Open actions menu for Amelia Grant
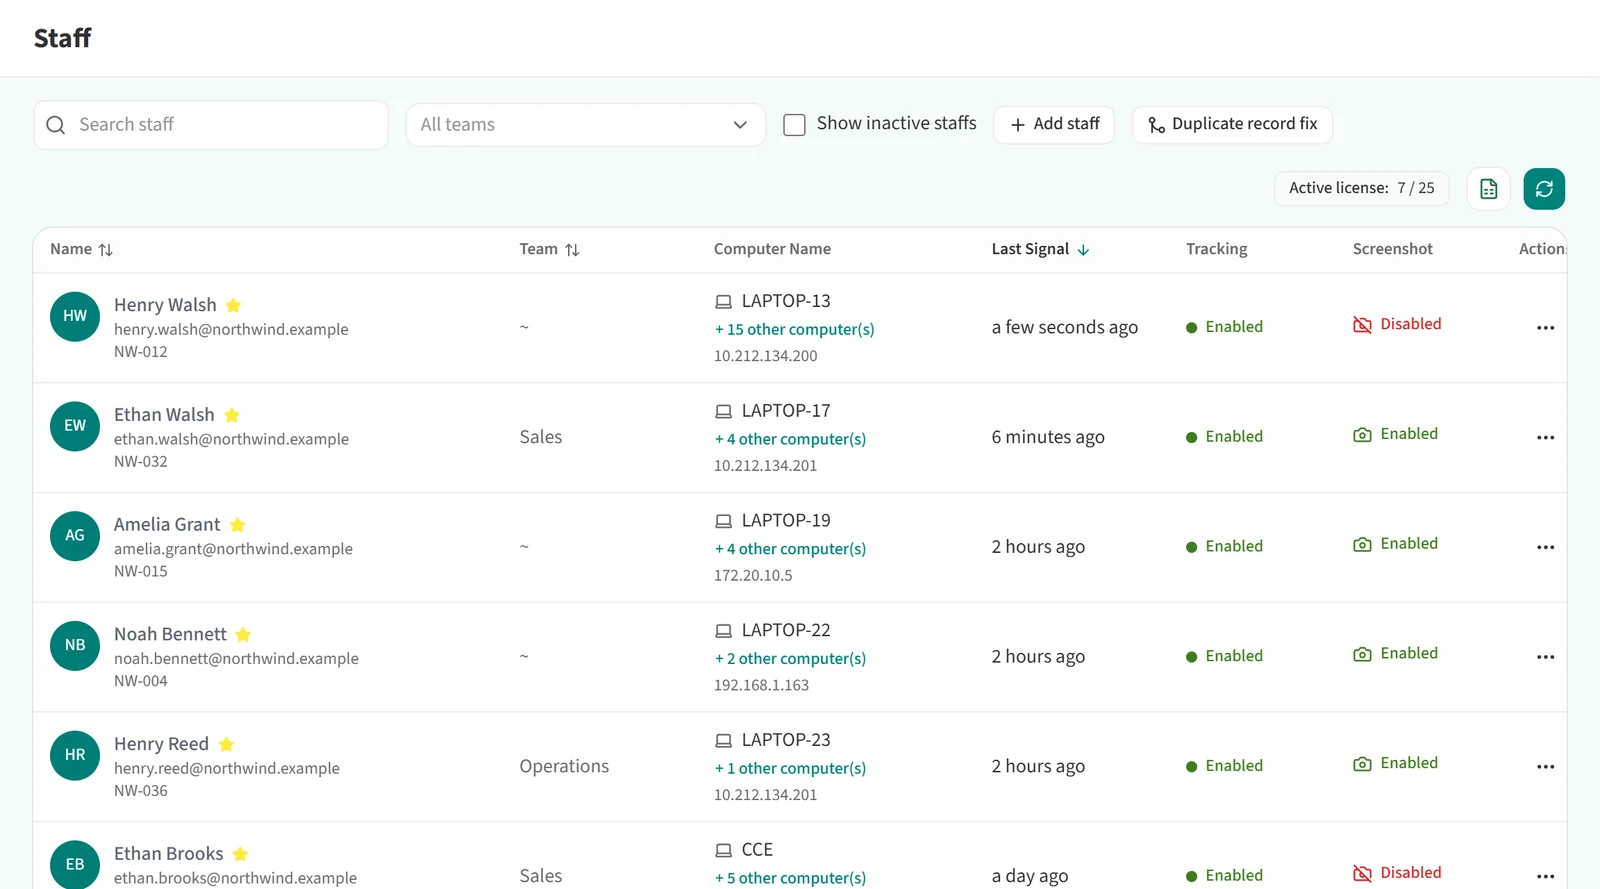The width and height of the screenshot is (1600, 889). click(x=1545, y=548)
